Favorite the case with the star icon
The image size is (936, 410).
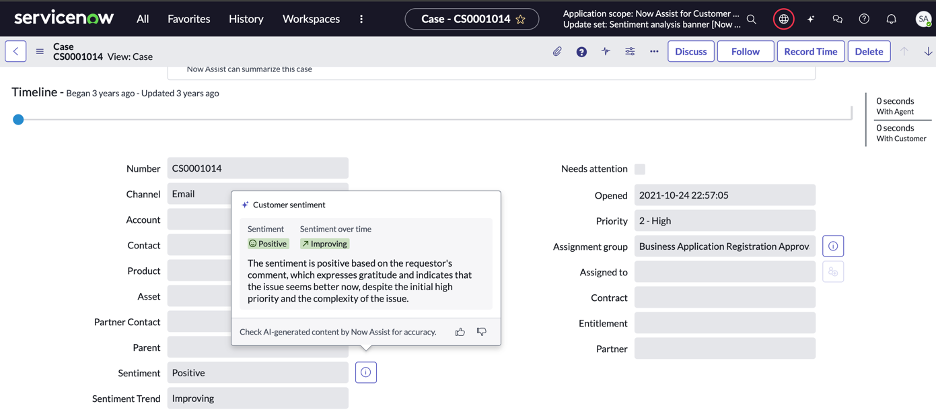tap(520, 19)
